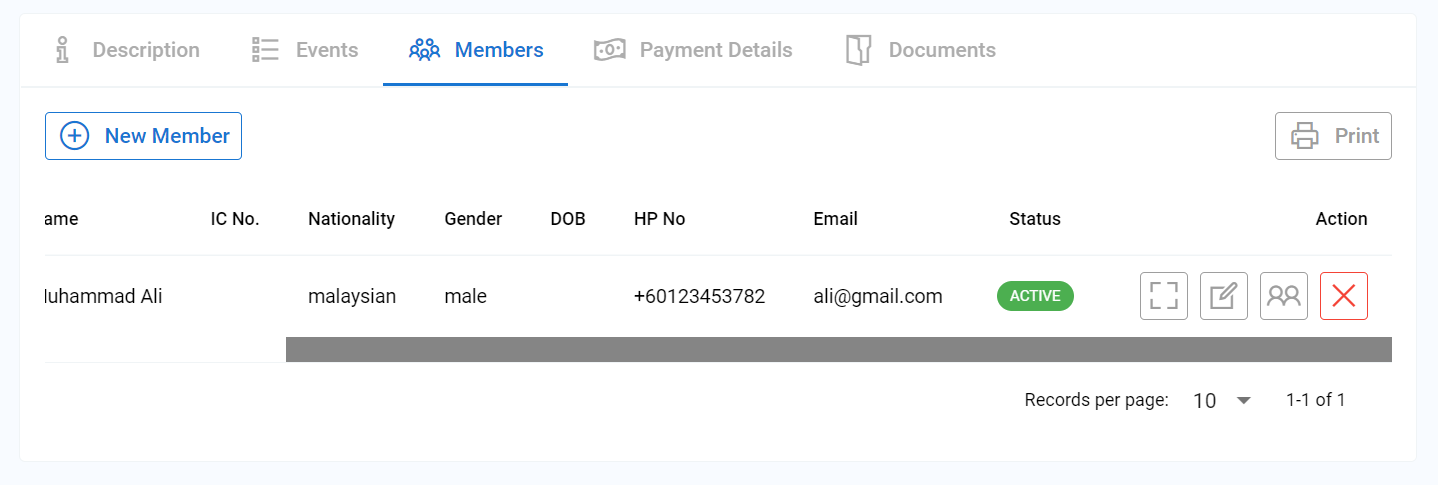Image resolution: width=1438 pixels, height=485 pixels.
Task: Click the 1-1 of 1 pagination text
Action: (x=1315, y=400)
